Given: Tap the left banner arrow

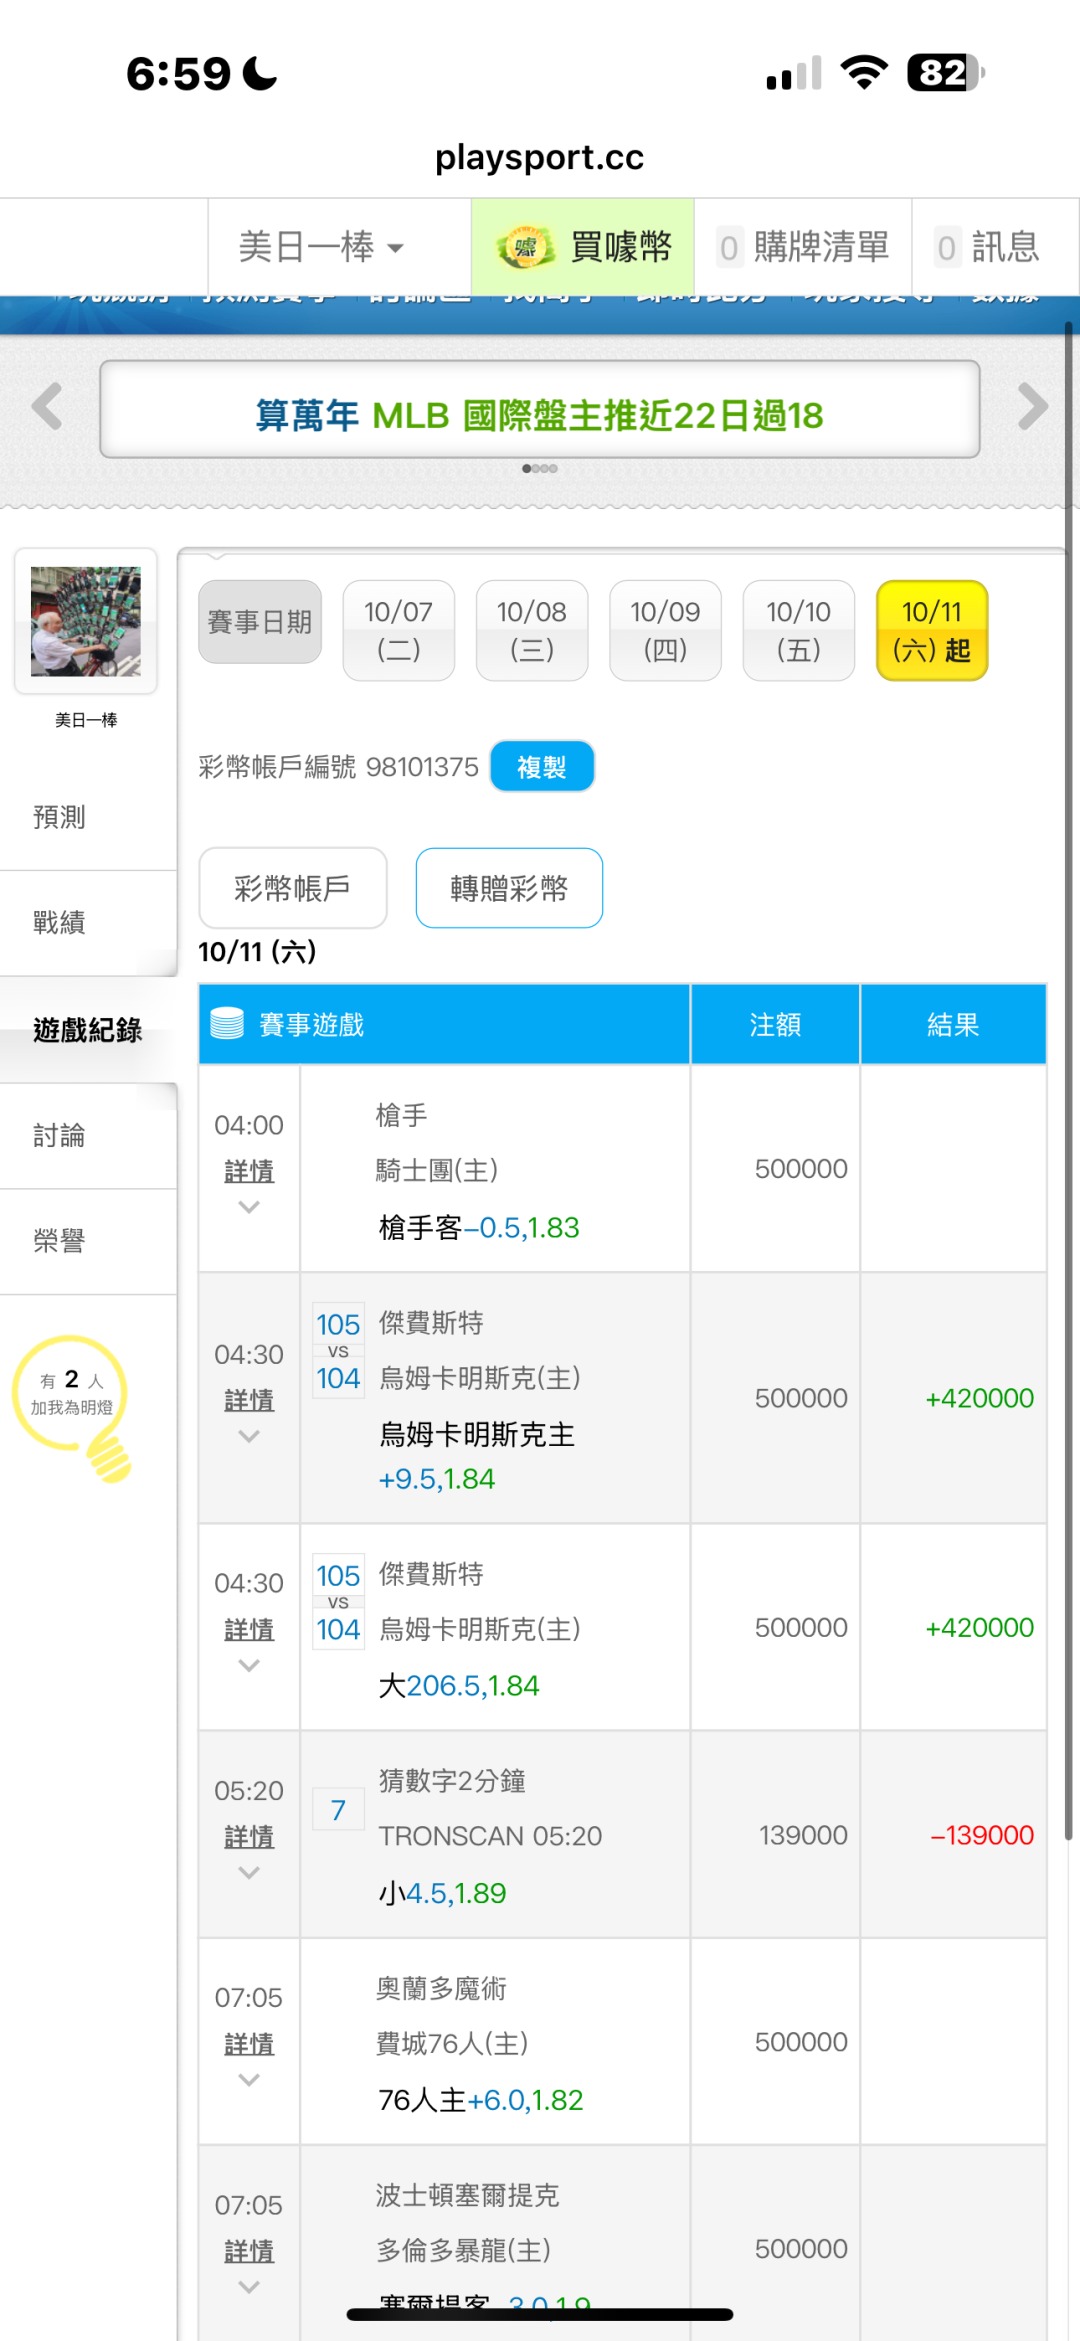Looking at the screenshot, I should 47,407.
